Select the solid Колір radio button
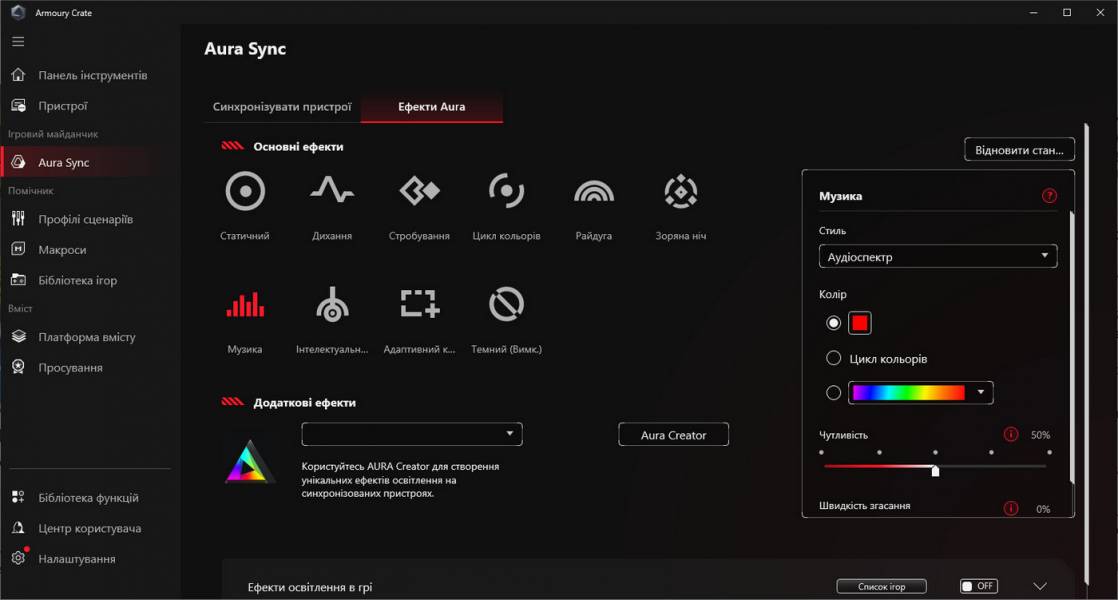Viewport: 1118px width, 600px height. point(833,322)
